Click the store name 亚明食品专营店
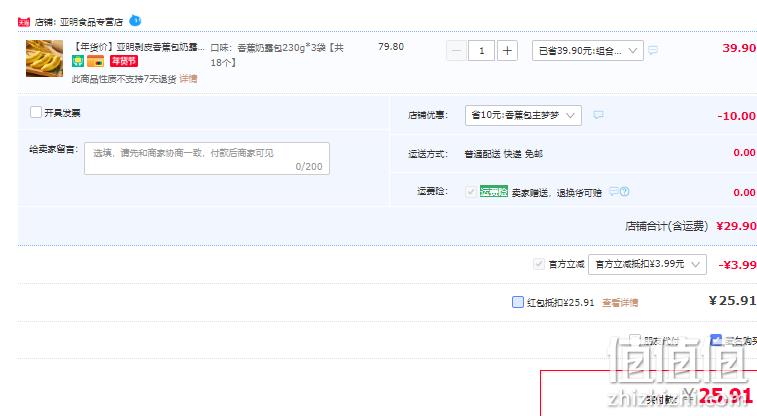 pos(91,22)
